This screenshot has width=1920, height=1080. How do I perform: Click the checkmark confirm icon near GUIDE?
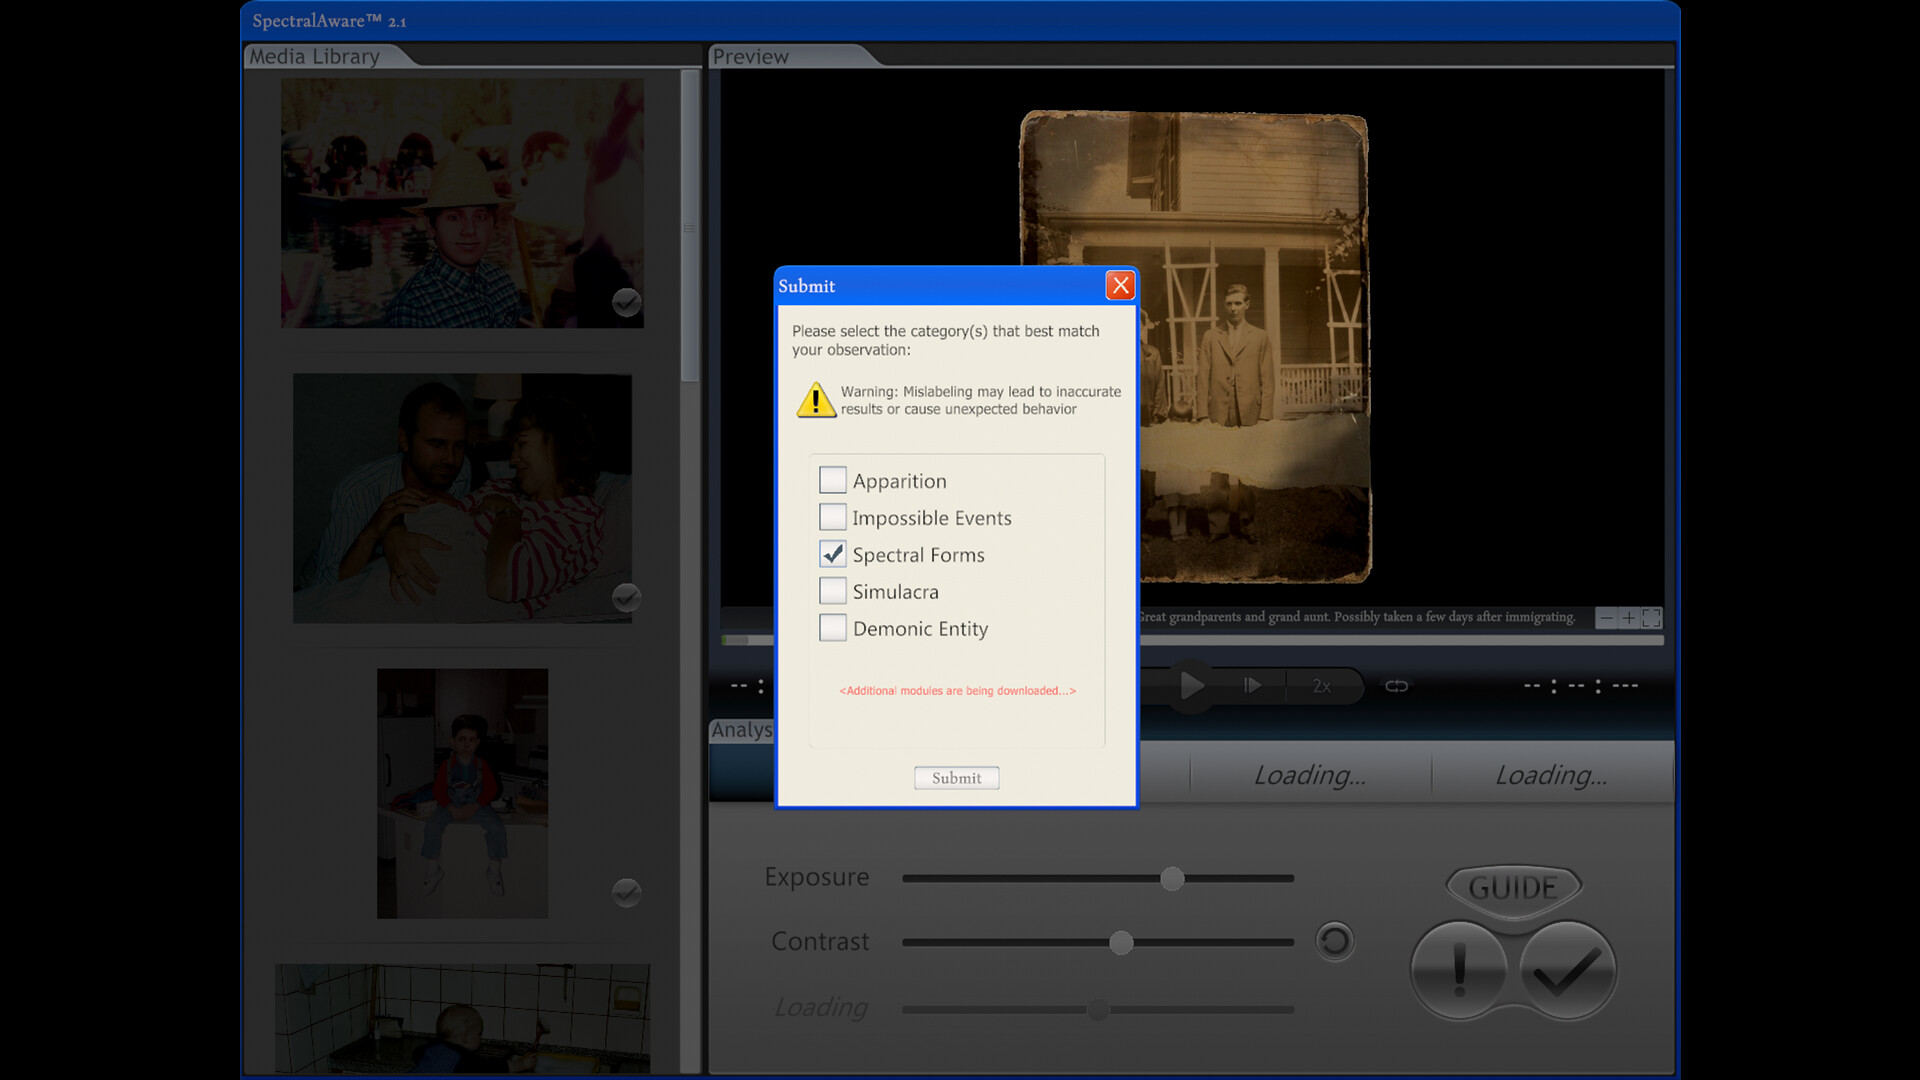pos(1568,968)
